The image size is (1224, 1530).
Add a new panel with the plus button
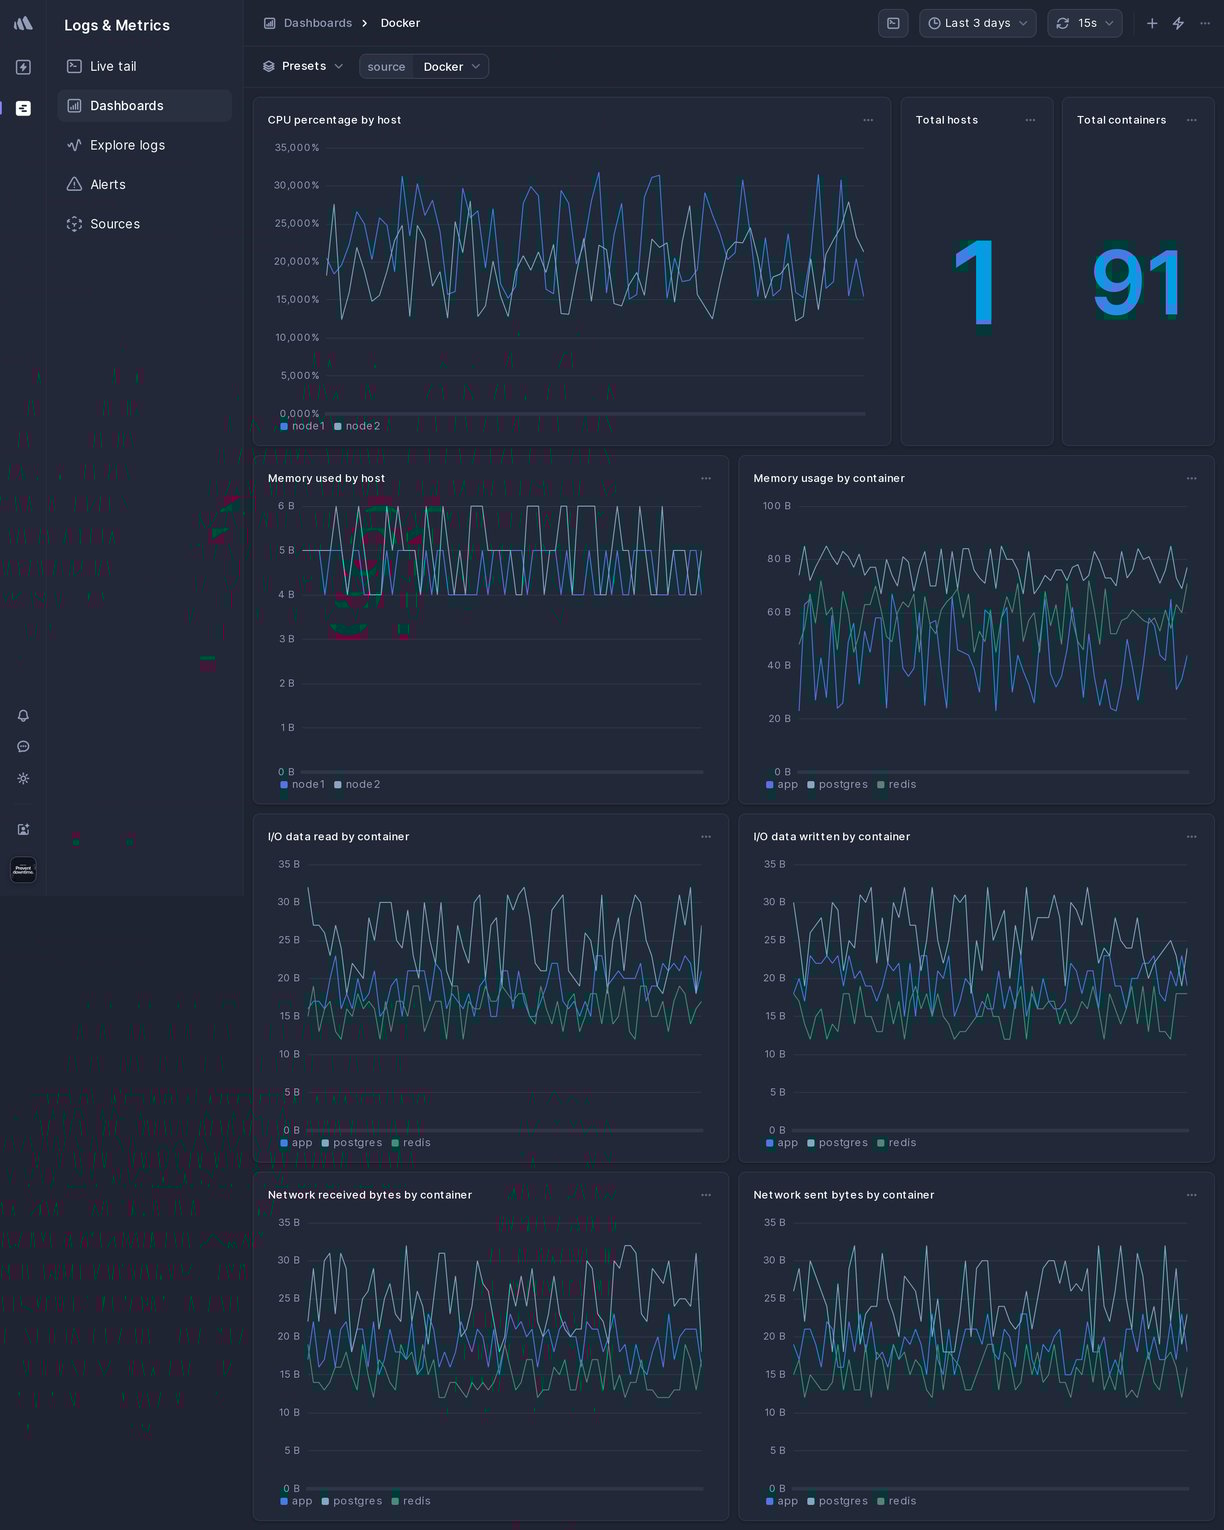[1151, 23]
